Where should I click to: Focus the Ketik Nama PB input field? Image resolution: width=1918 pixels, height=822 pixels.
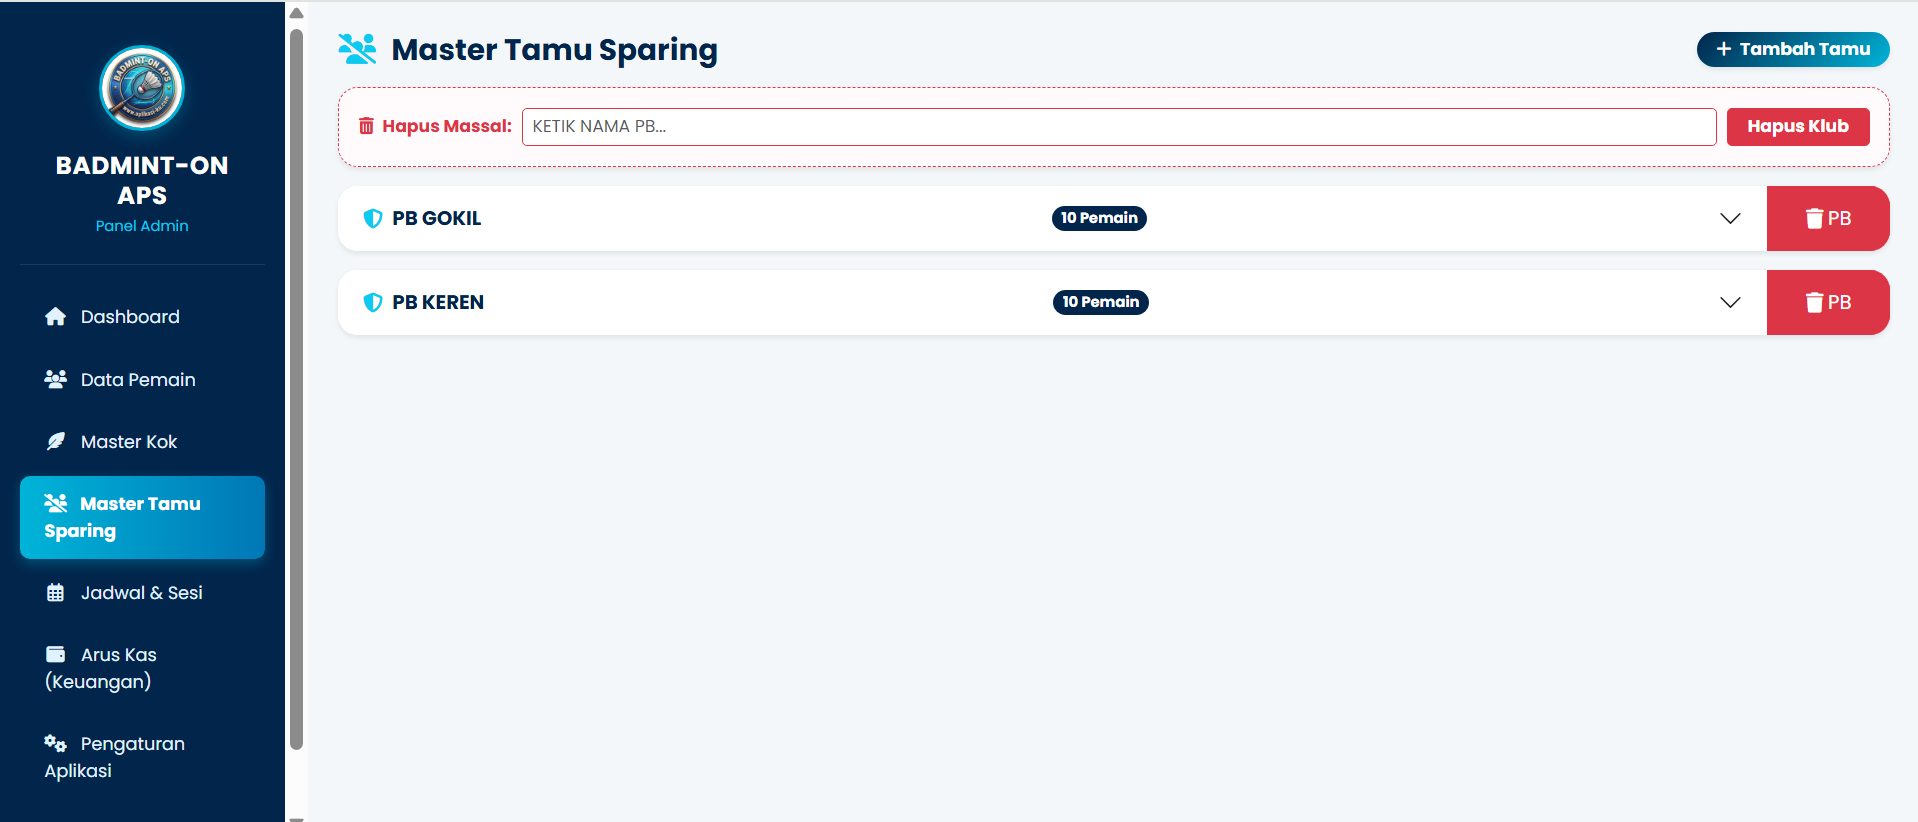[1119, 127]
